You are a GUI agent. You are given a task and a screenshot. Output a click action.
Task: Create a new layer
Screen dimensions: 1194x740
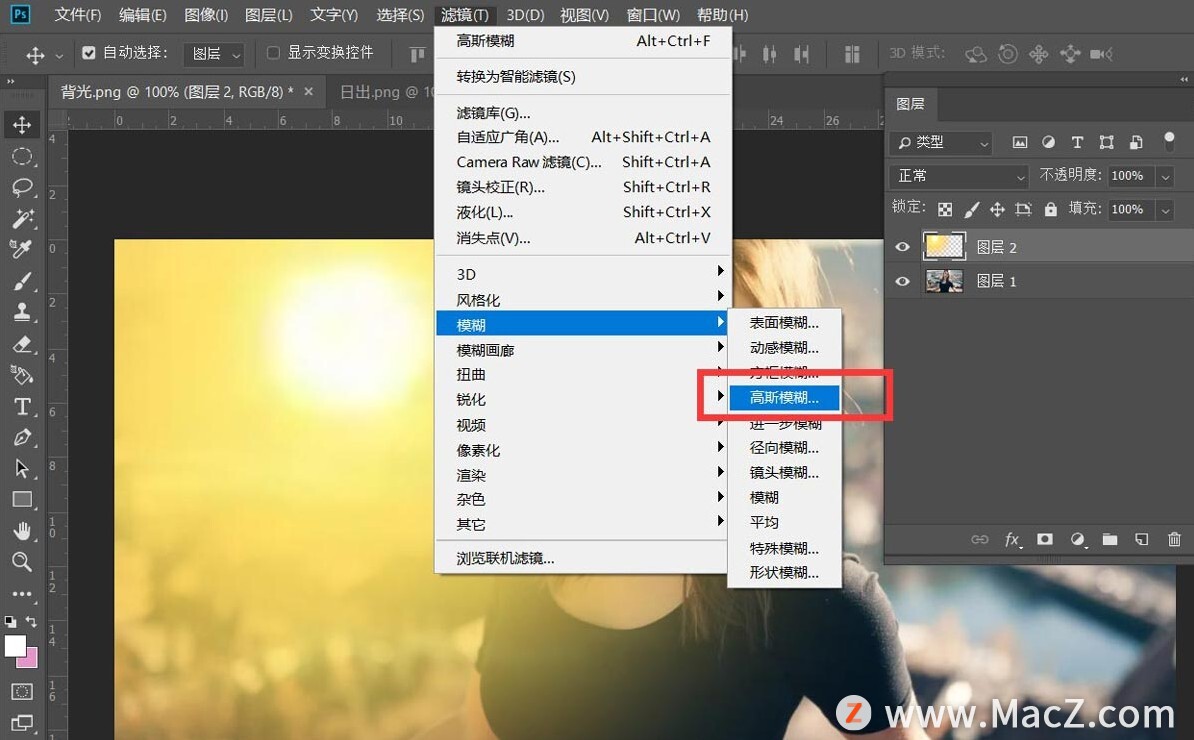point(1141,539)
